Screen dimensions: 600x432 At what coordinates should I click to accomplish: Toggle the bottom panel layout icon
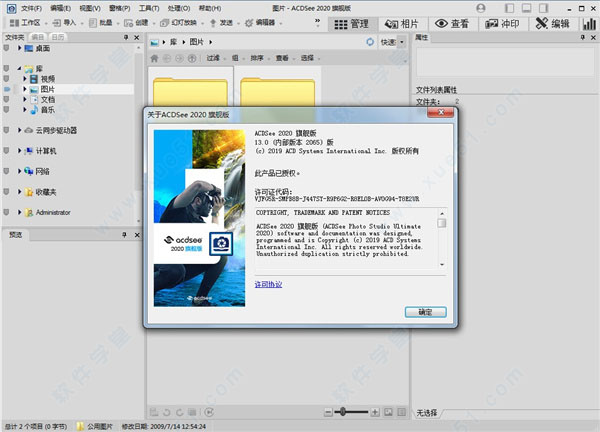coord(527,8)
